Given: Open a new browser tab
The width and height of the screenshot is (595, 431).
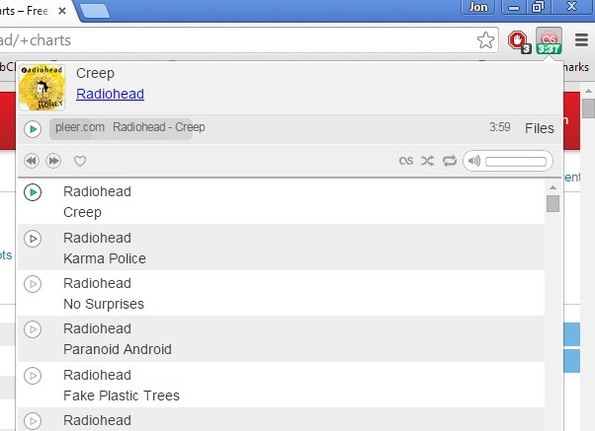Looking at the screenshot, I should 95,11.
